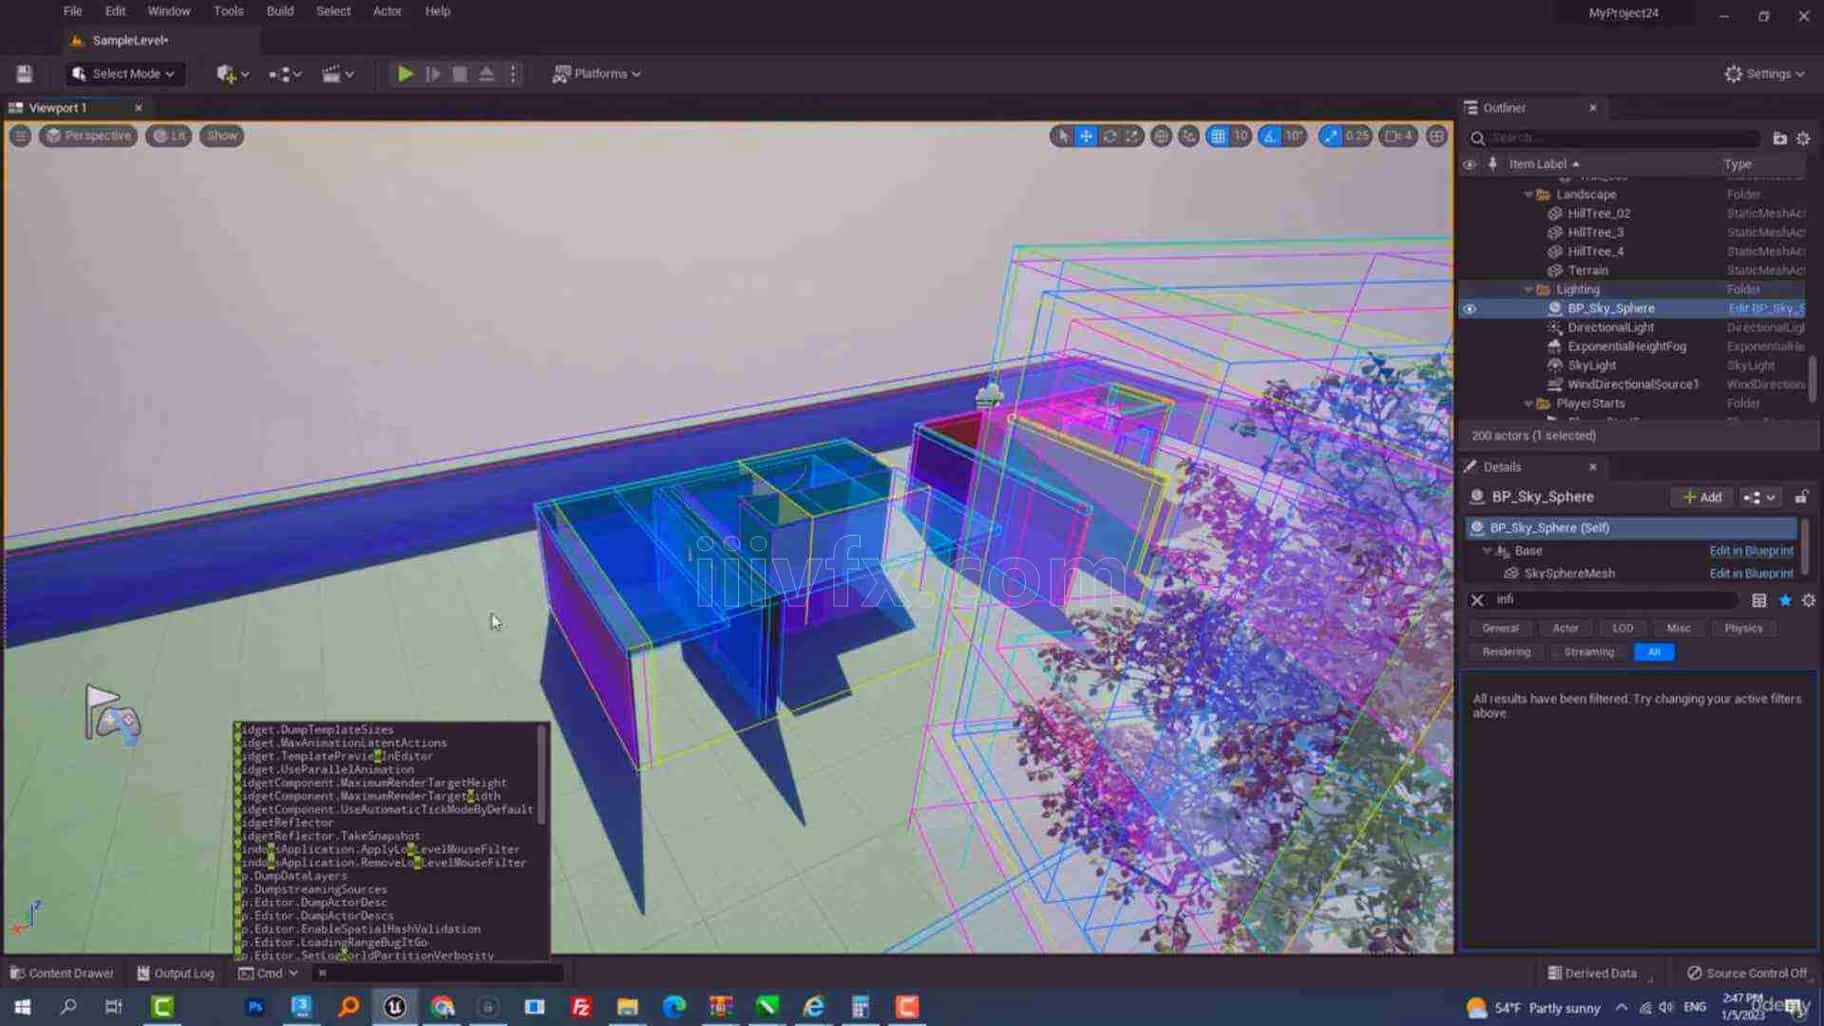1824x1026 pixels.
Task: Select the All filter in Details
Action: coord(1654,652)
